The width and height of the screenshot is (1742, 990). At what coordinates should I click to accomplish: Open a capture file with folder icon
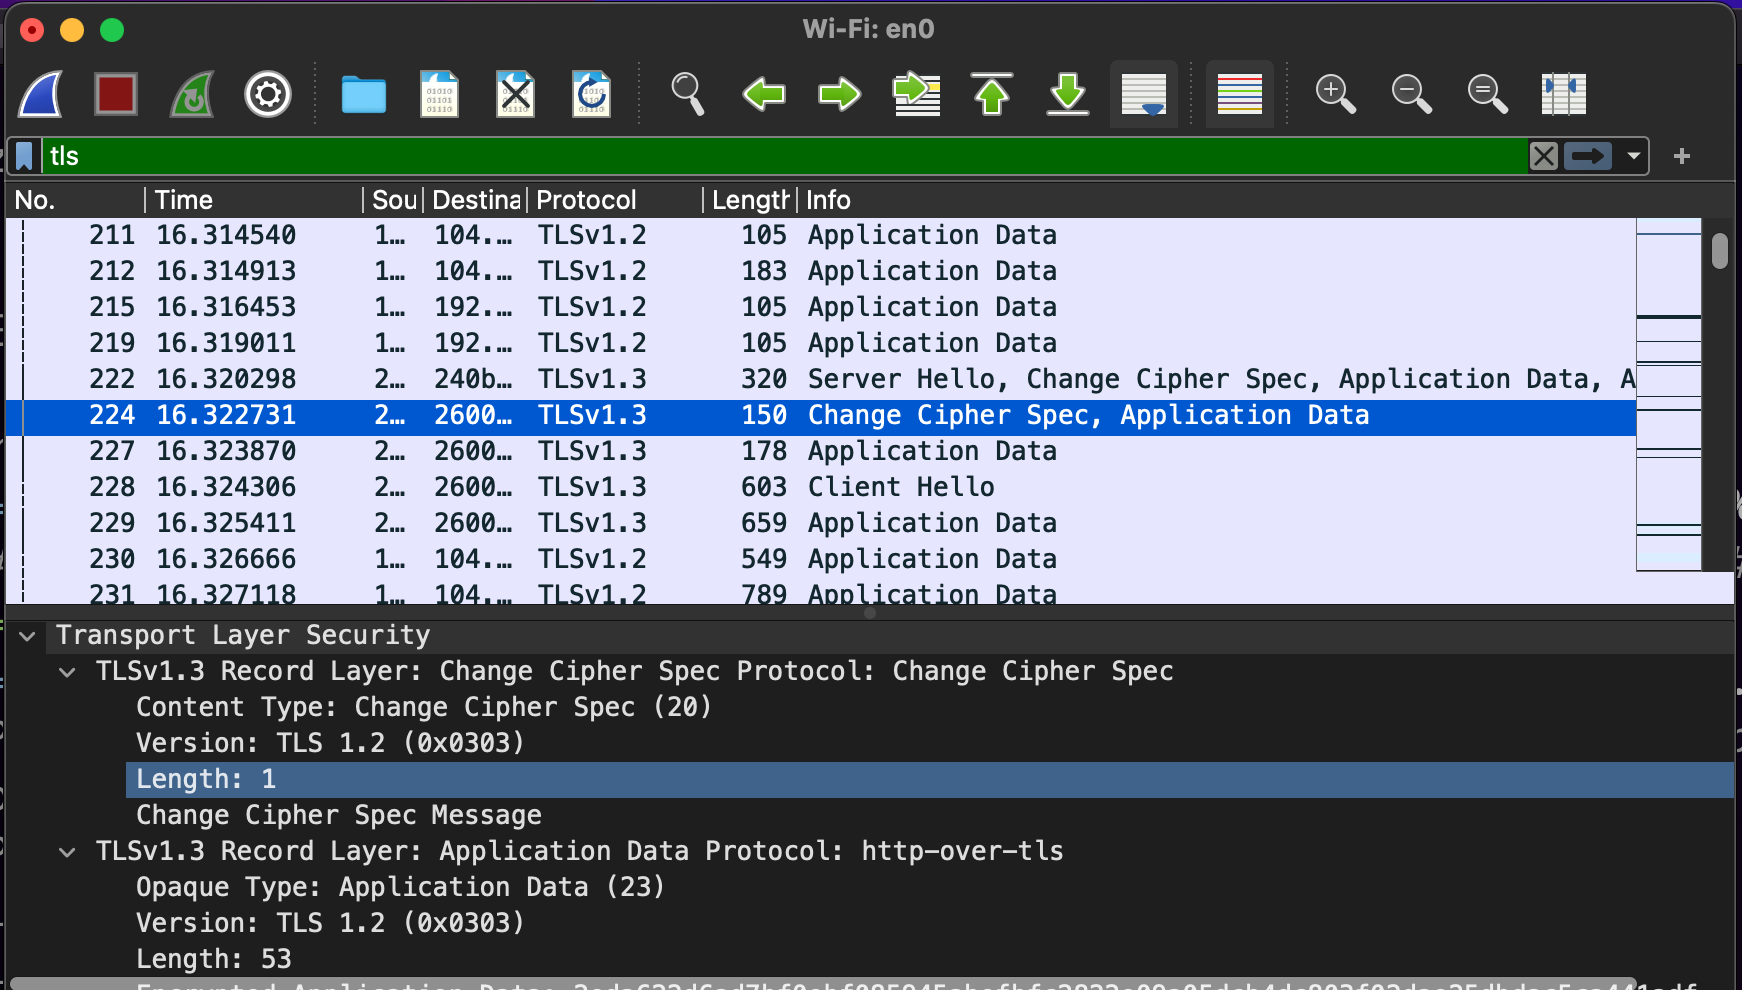click(x=364, y=95)
